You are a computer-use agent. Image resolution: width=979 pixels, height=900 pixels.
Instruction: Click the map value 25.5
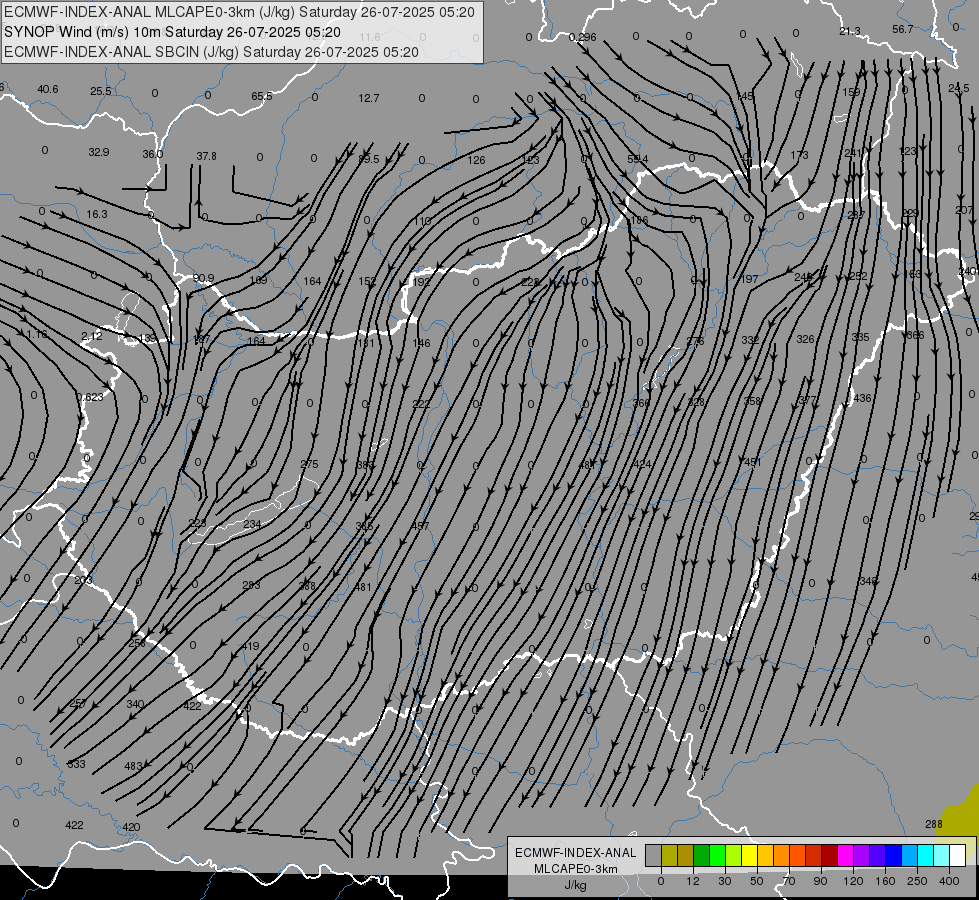point(101,91)
